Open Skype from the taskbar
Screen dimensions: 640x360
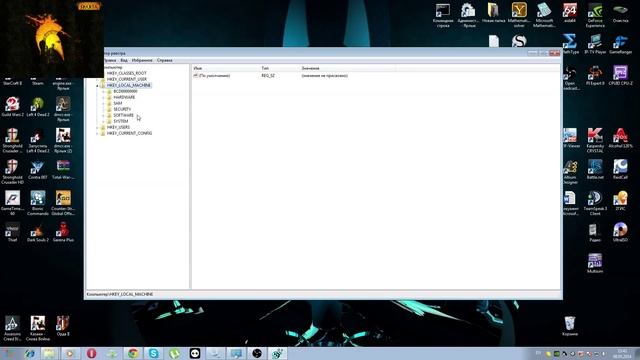click(x=153, y=353)
